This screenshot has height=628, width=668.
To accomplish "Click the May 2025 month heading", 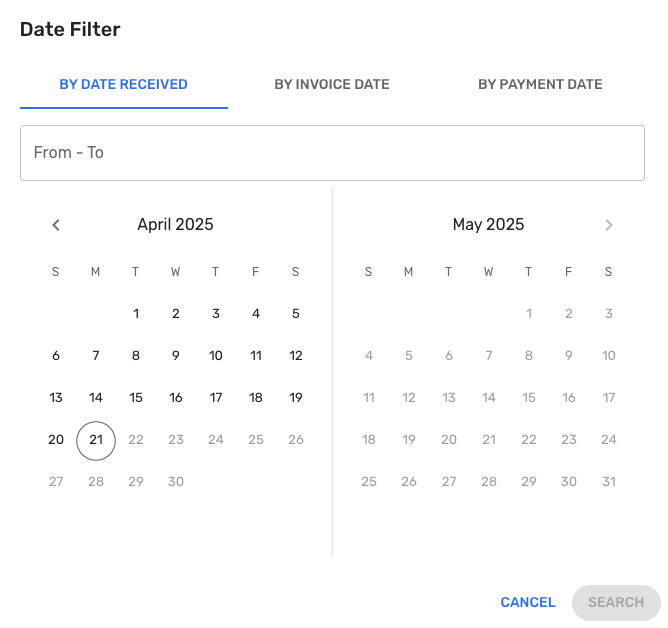I will [x=489, y=225].
